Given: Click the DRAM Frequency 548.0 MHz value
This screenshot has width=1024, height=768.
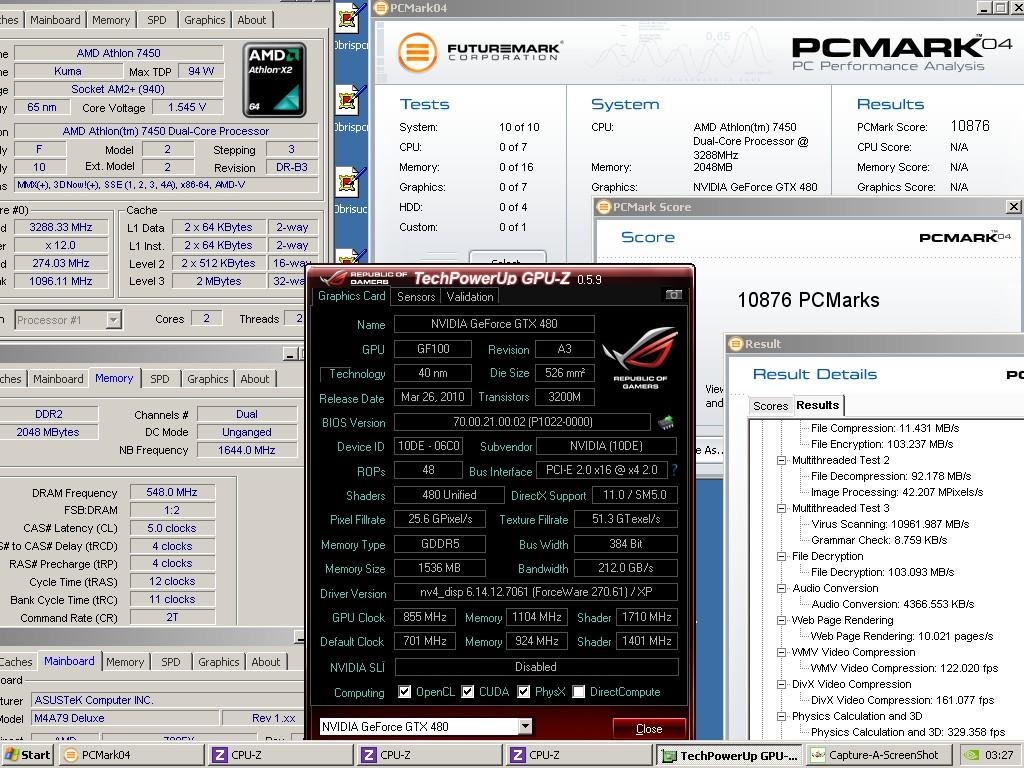Looking at the screenshot, I should [x=172, y=492].
